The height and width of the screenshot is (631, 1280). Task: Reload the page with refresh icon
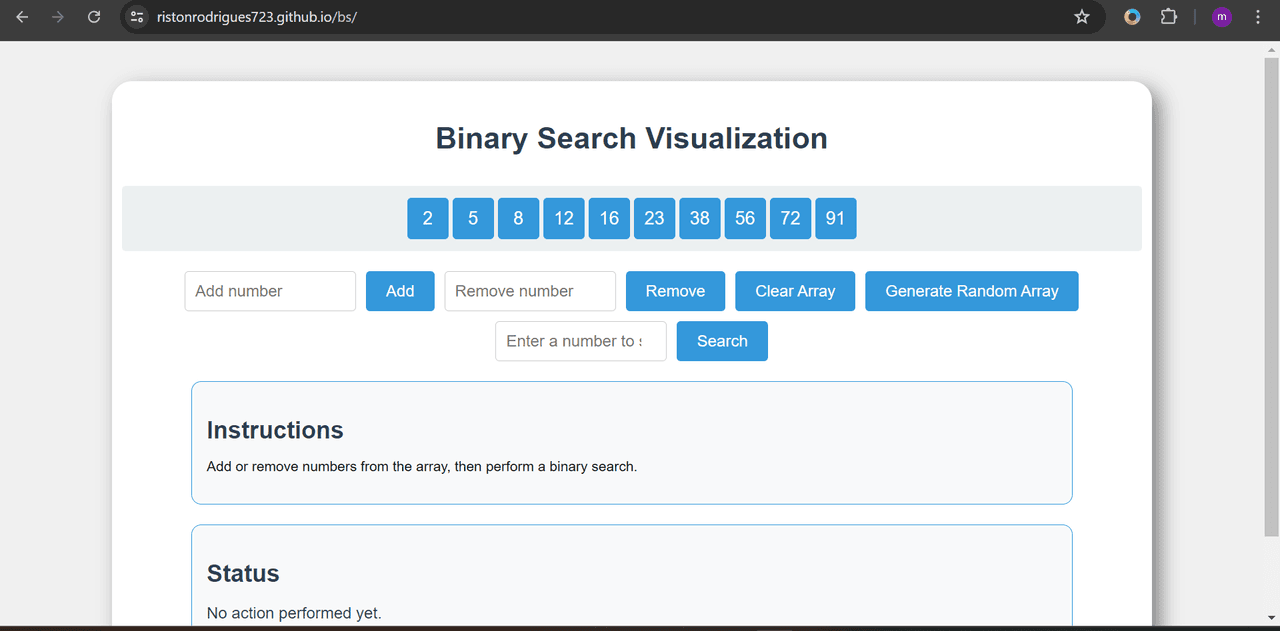pyautogui.click(x=94, y=17)
